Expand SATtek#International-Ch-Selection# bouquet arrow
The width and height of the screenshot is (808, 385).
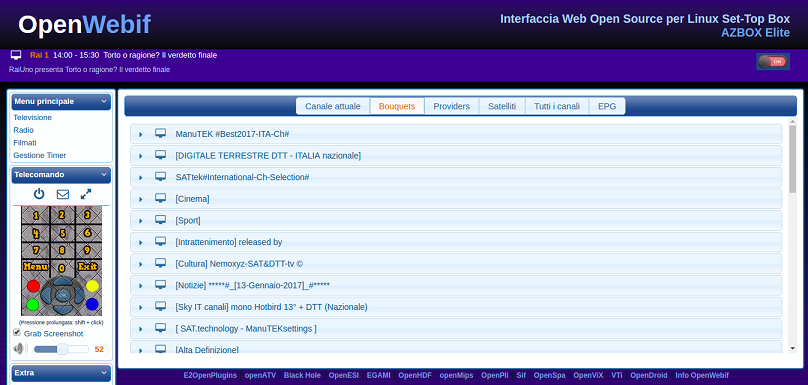tap(141, 177)
